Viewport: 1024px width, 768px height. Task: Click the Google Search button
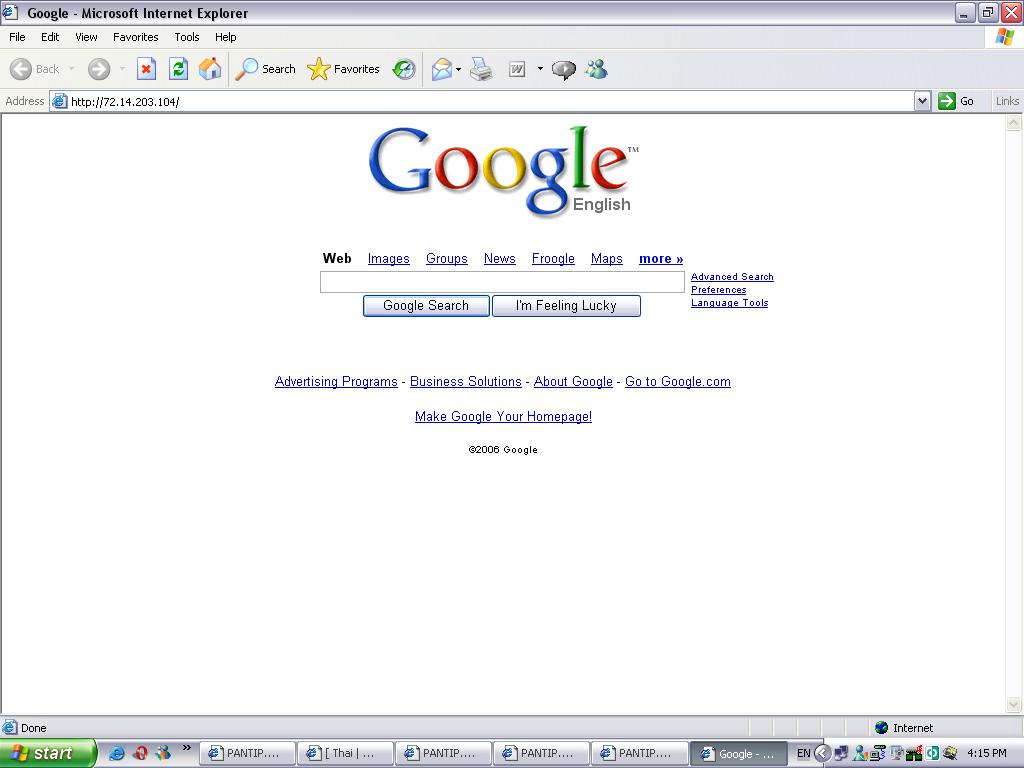(426, 306)
